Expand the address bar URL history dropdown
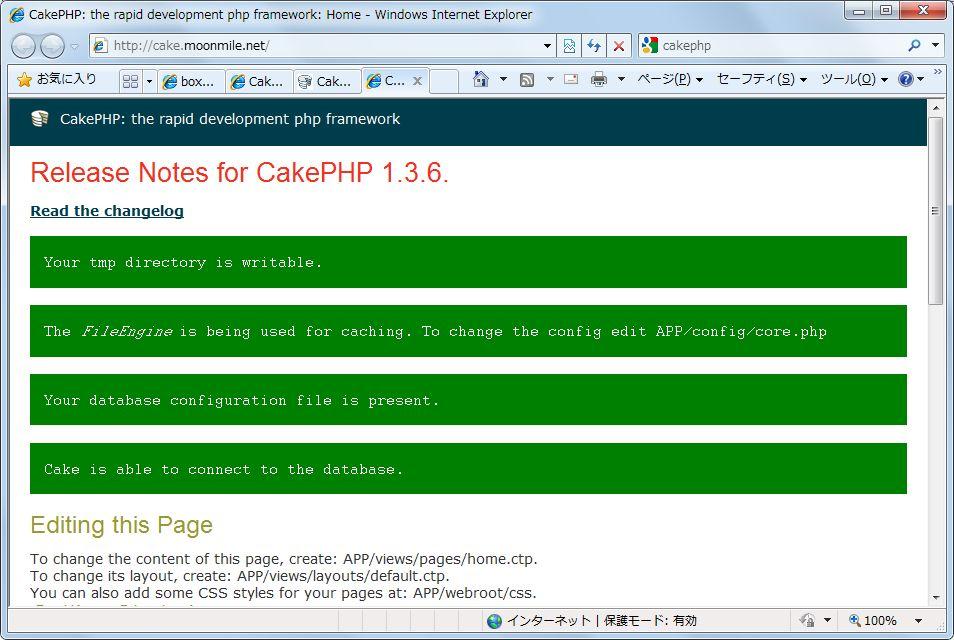 coord(547,46)
